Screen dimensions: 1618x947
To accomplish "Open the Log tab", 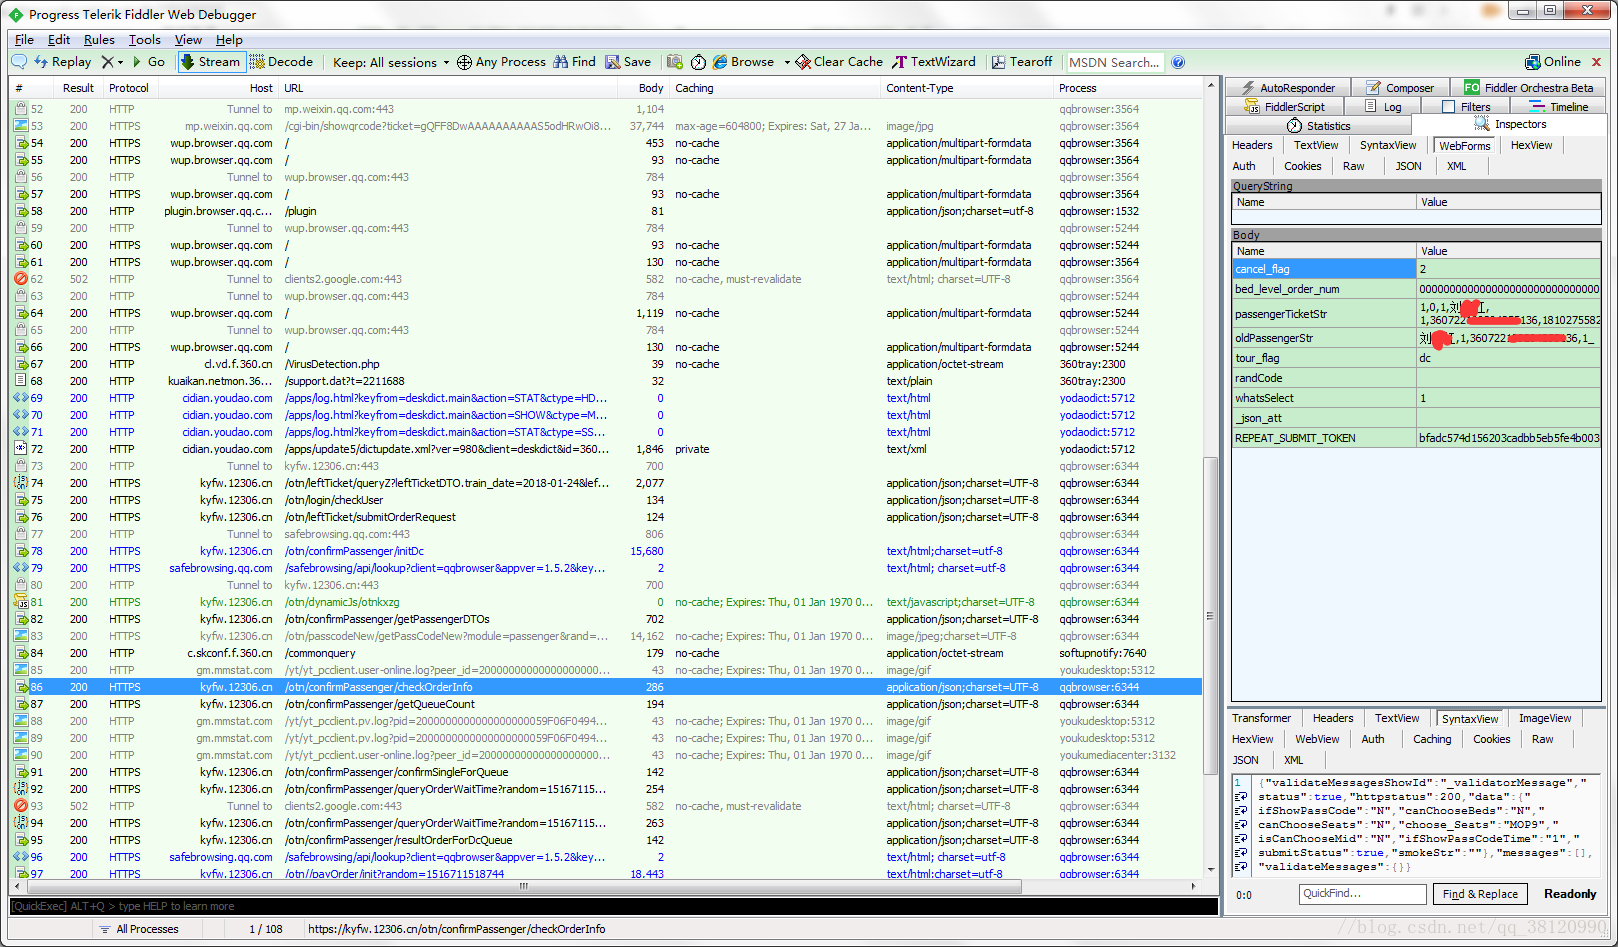I will tap(1383, 107).
